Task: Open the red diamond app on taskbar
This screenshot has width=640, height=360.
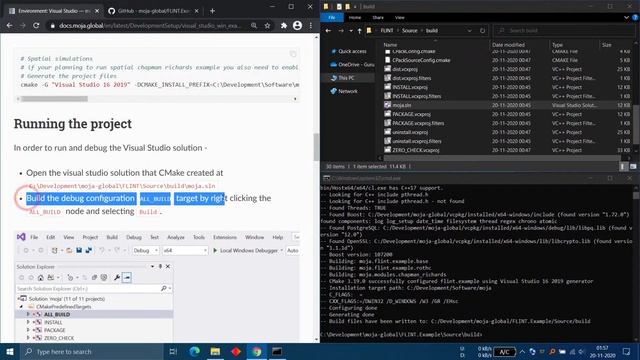Action: click(x=236, y=351)
